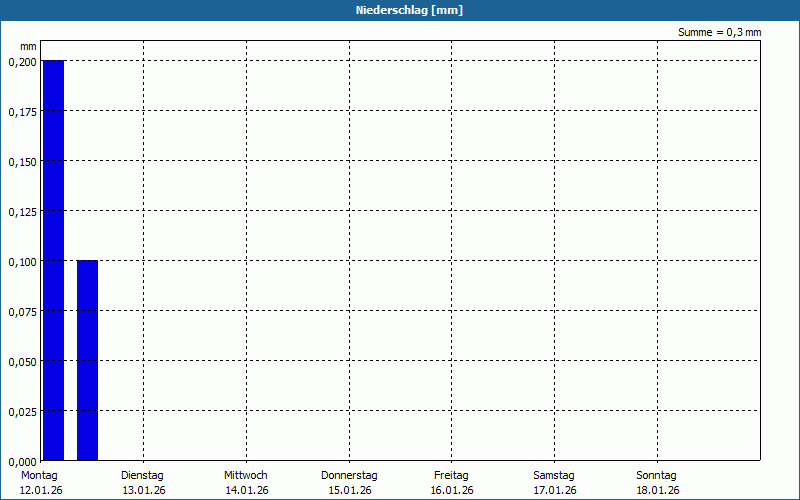Image resolution: width=800 pixels, height=500 pixels.
Task: Click the Freitag 16.01.26 axis label
Action: [x=452, y=483]
